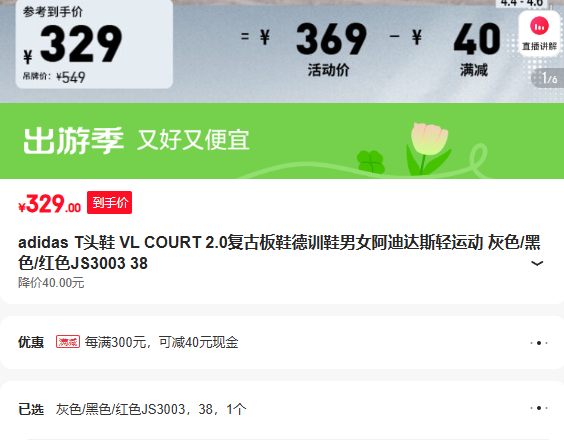Image resolution: width=564 pixels, height=443 pixels.
Task: Open the 出游季 promotion banner
Action: tap(282, 141)
